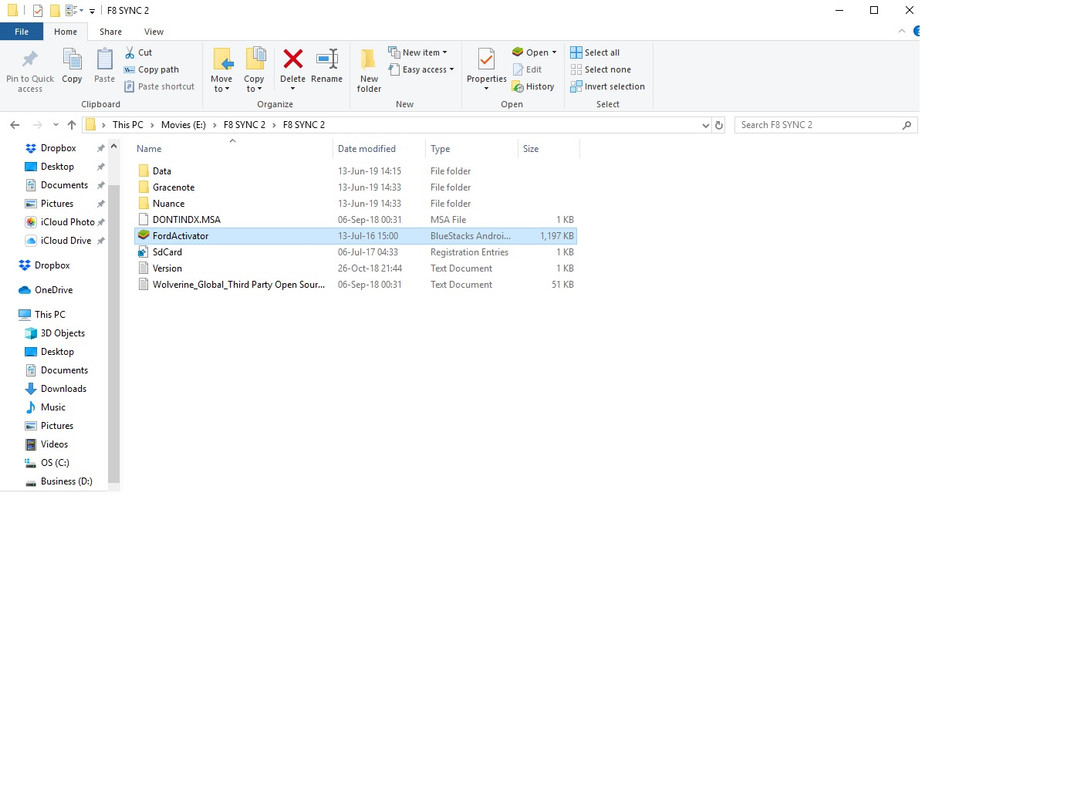Sort by Type column header

click(472, 148)
